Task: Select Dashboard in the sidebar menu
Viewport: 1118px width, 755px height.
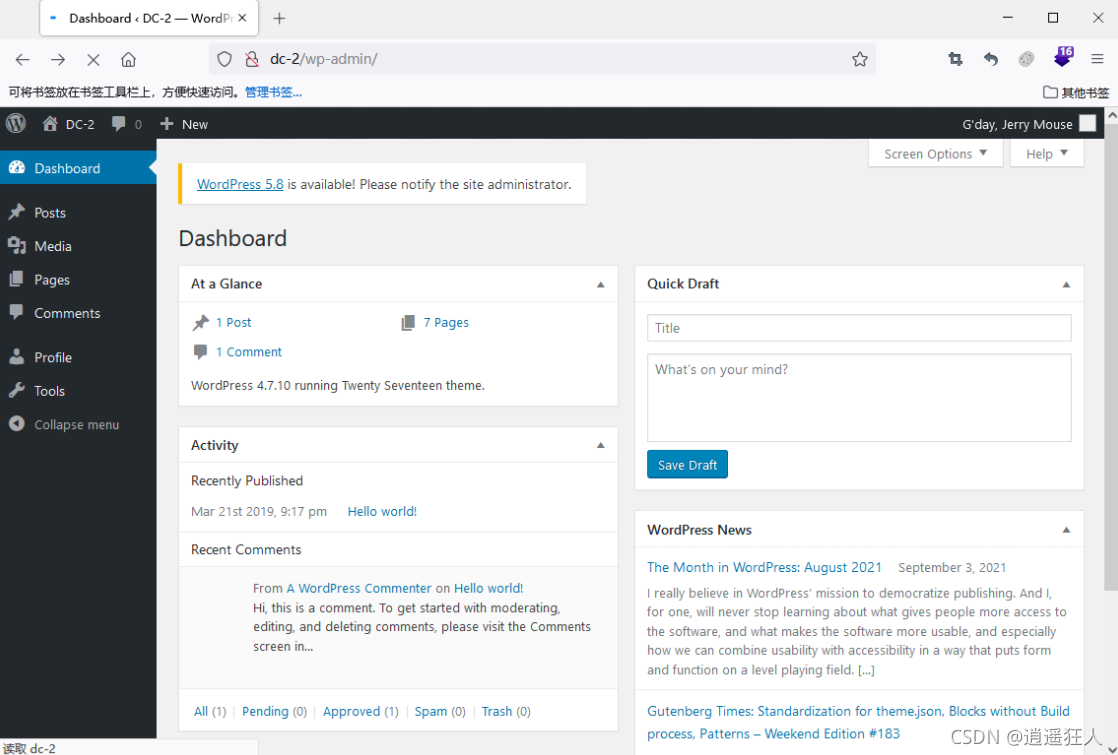Action: [78, 168]
